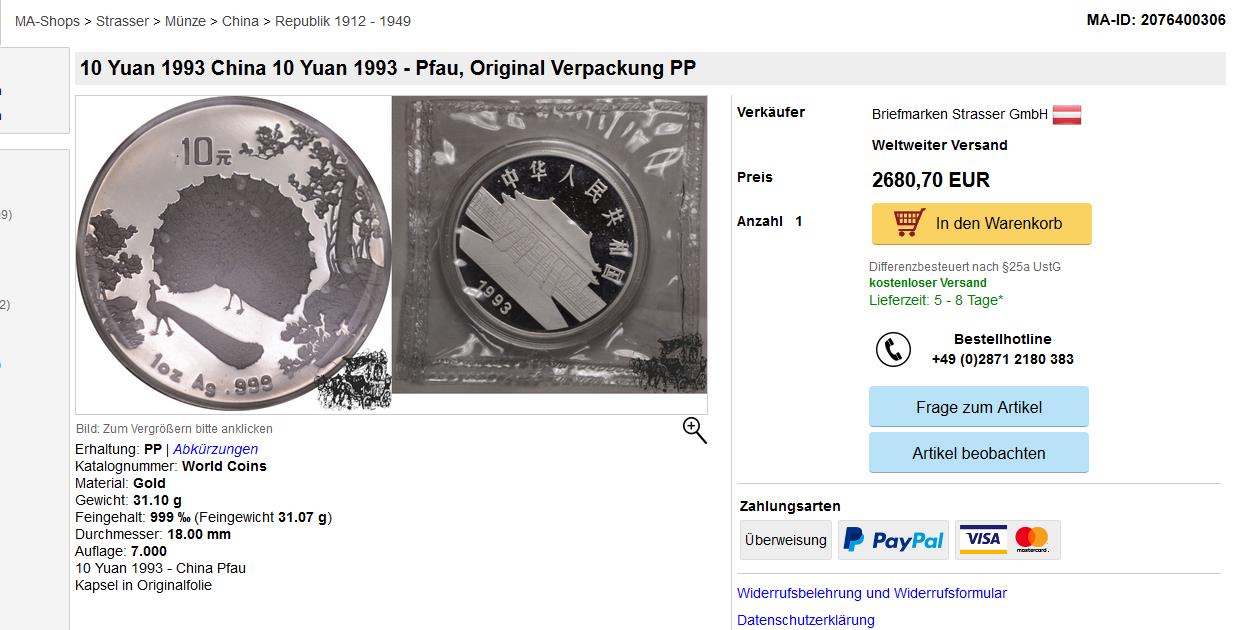The height and width of the screenshot is (630, 1240).
Task: Navigate to China breadcrumb
Action: click(240, 21)
